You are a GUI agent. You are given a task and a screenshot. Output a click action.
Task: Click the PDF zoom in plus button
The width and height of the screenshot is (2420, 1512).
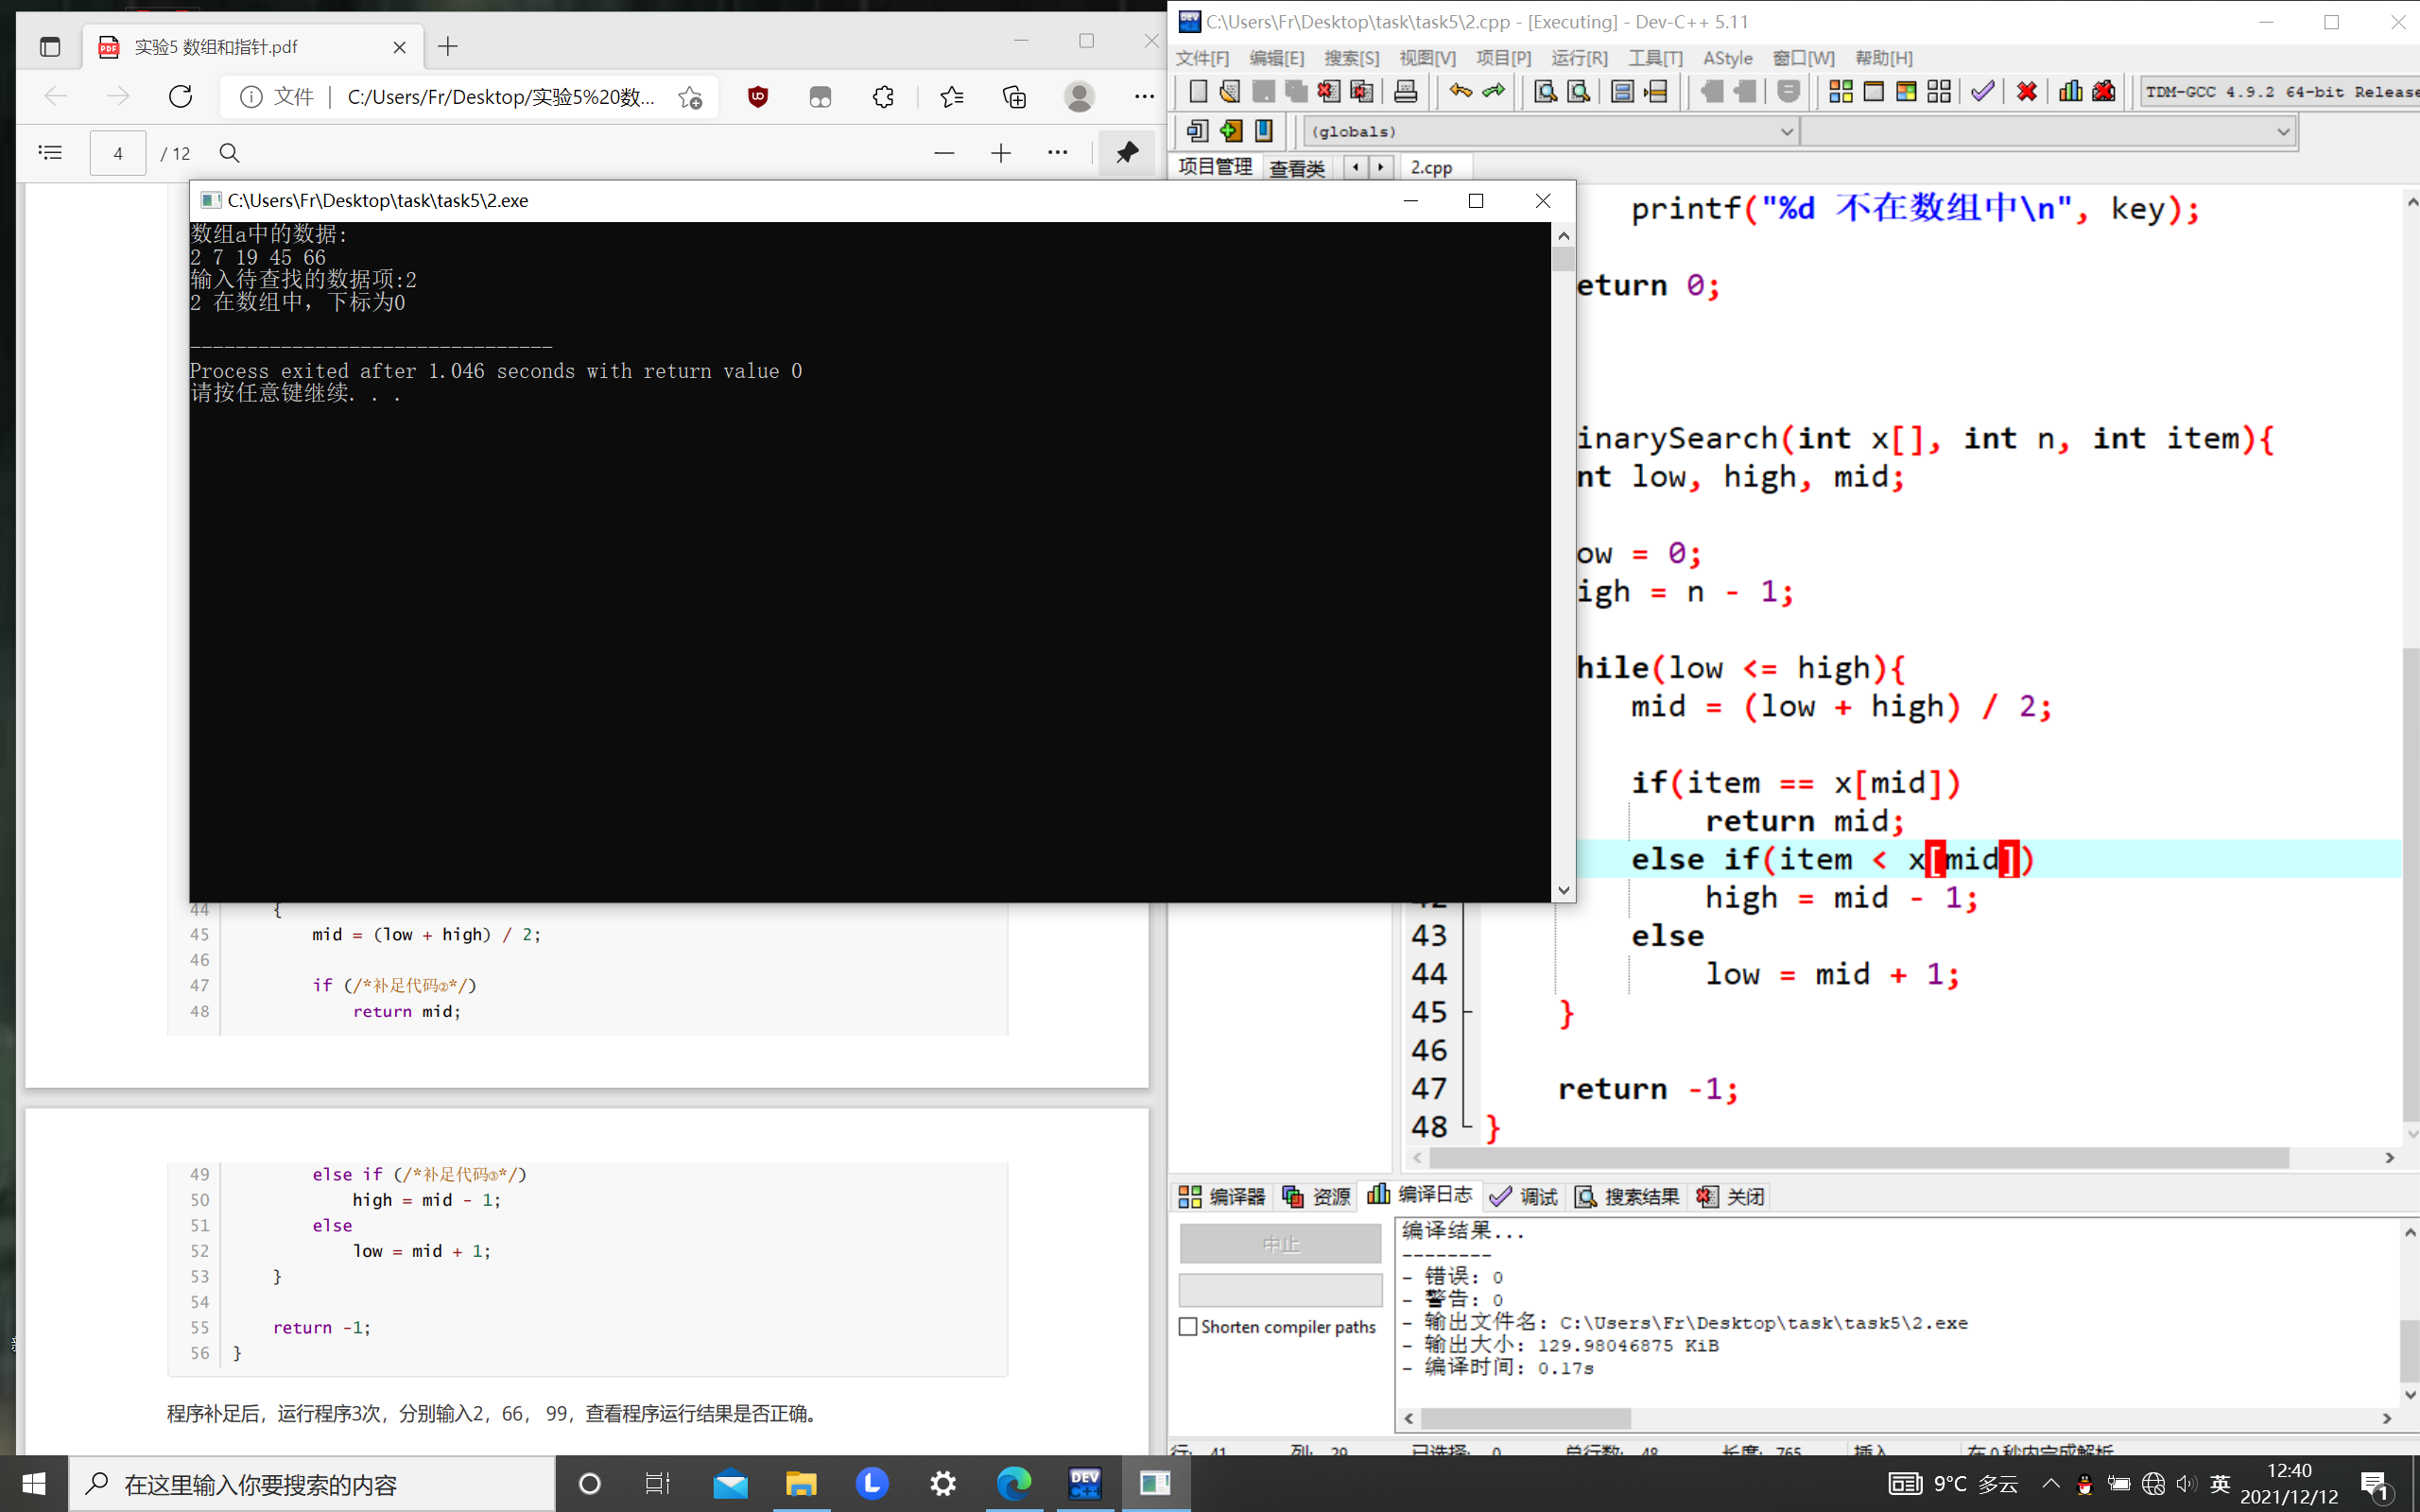1000,152
